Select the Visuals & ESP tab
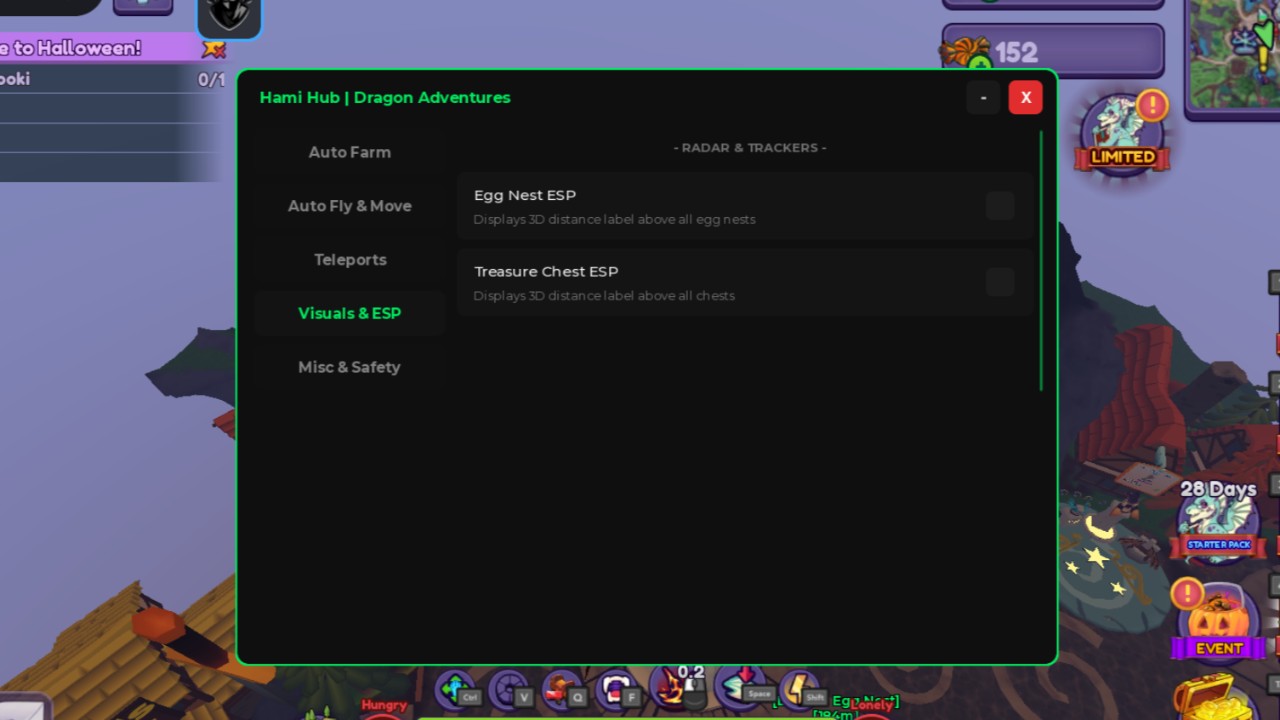This screenshot has height=720, width=1280. (x=349, y=313)
